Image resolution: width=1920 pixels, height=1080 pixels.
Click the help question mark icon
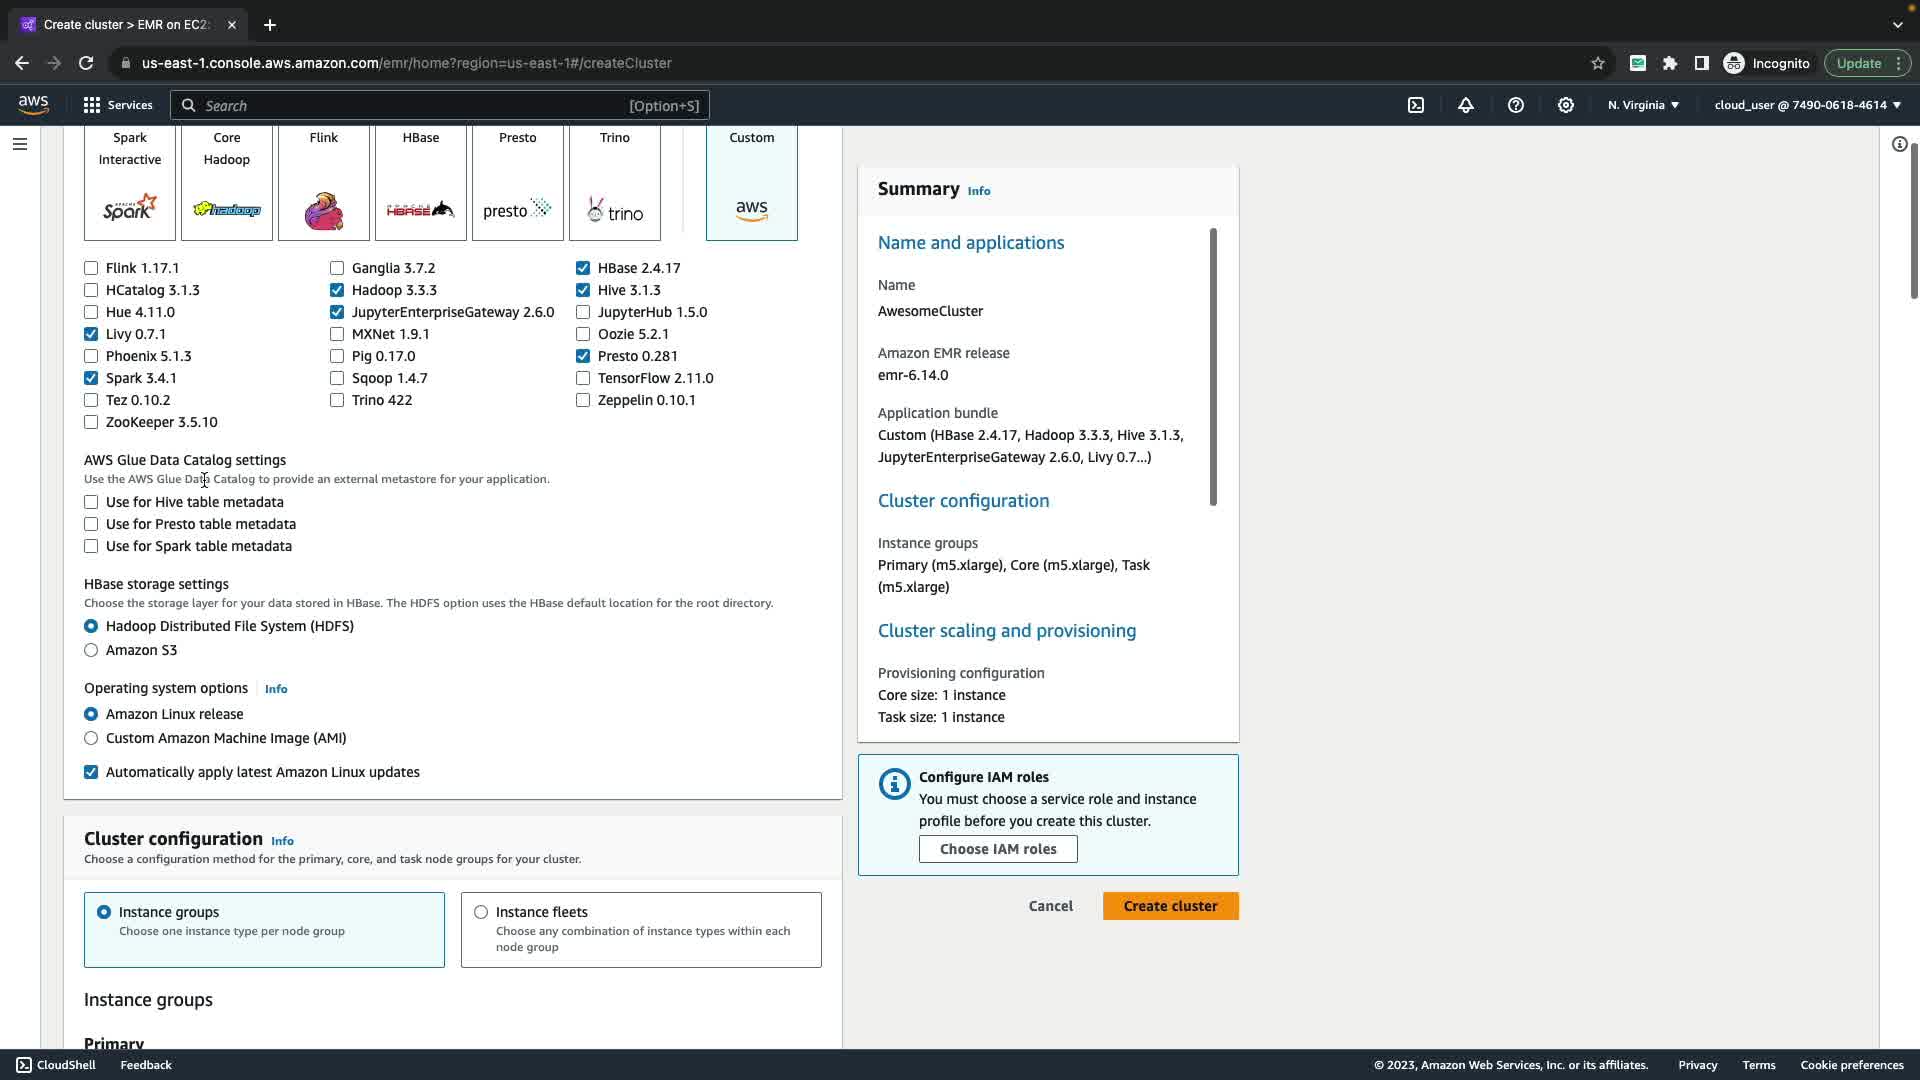pos(1516,105)
